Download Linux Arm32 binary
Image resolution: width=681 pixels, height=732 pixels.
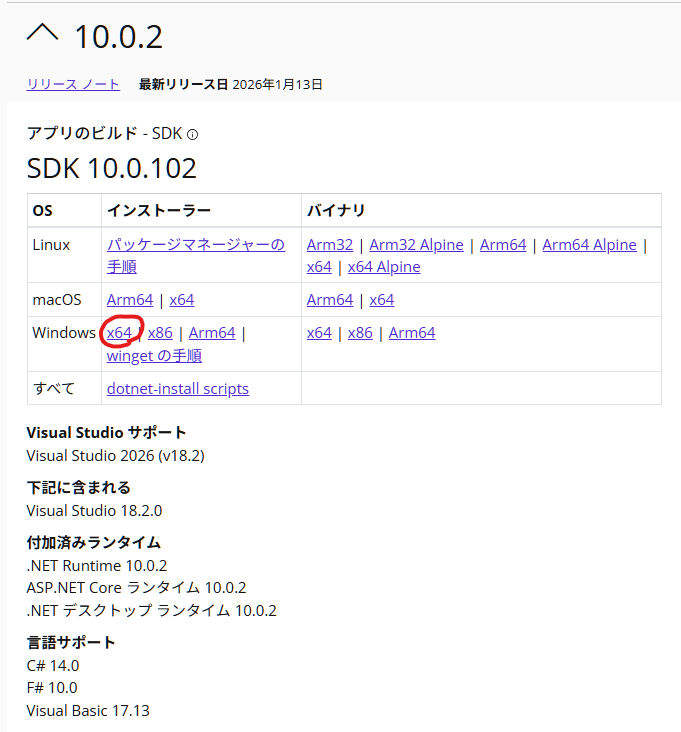pos(329,245)
